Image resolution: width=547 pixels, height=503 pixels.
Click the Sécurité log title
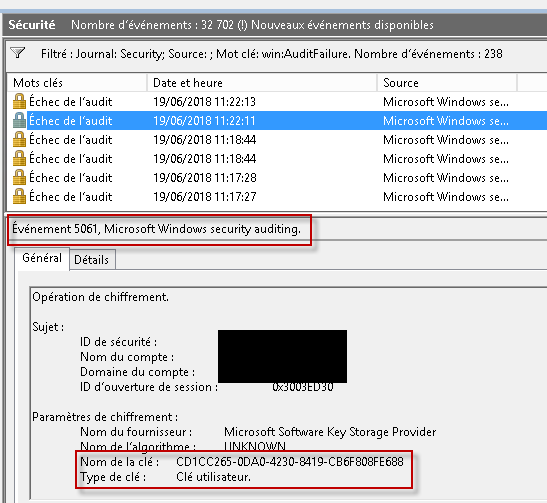coord(32,25)
